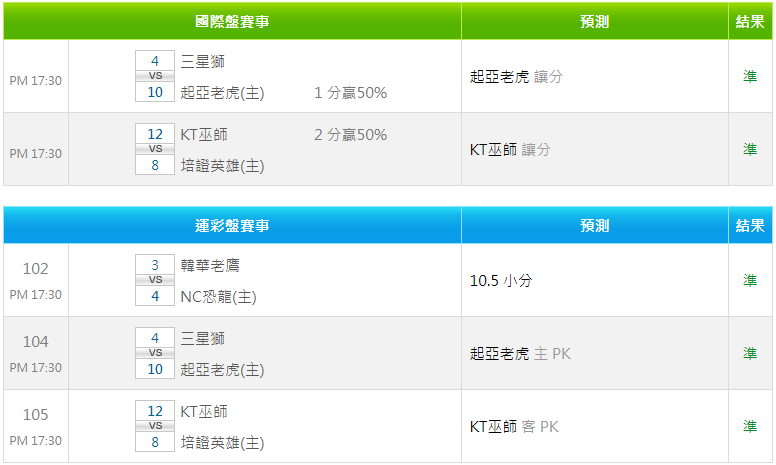The width and height of the screenshot is (776, 465).
Task: Click game number 105
Action: point(36,414)
